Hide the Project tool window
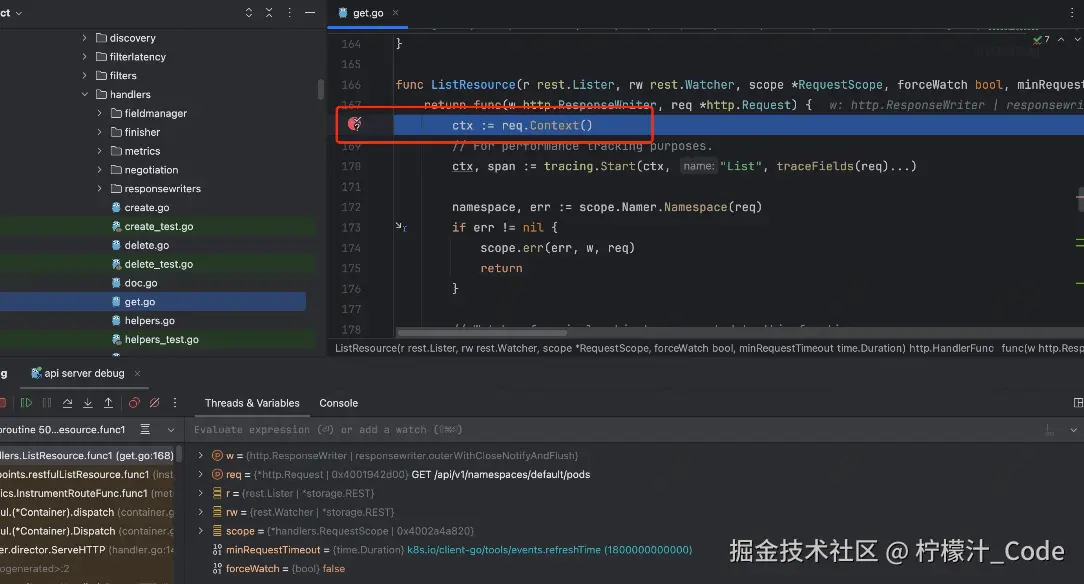Image resolution: width=1084 pixels, height=584 pixels. click(310, 12)
